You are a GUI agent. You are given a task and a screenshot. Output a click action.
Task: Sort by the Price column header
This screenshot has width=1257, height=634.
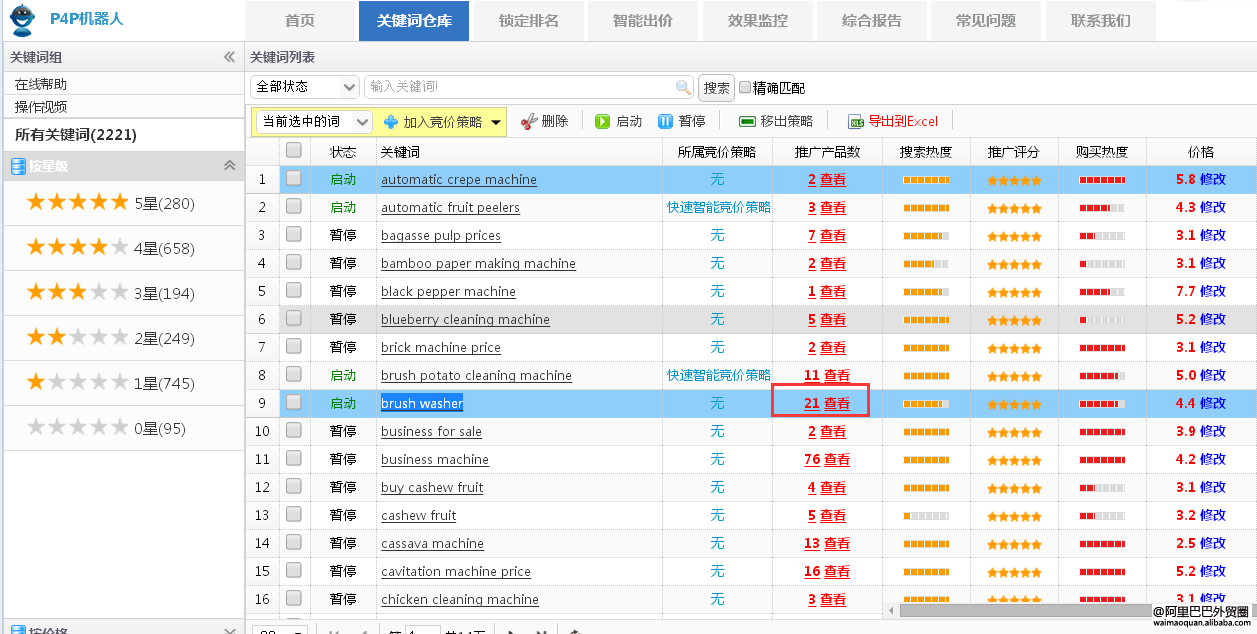[x=1201, y=152]
